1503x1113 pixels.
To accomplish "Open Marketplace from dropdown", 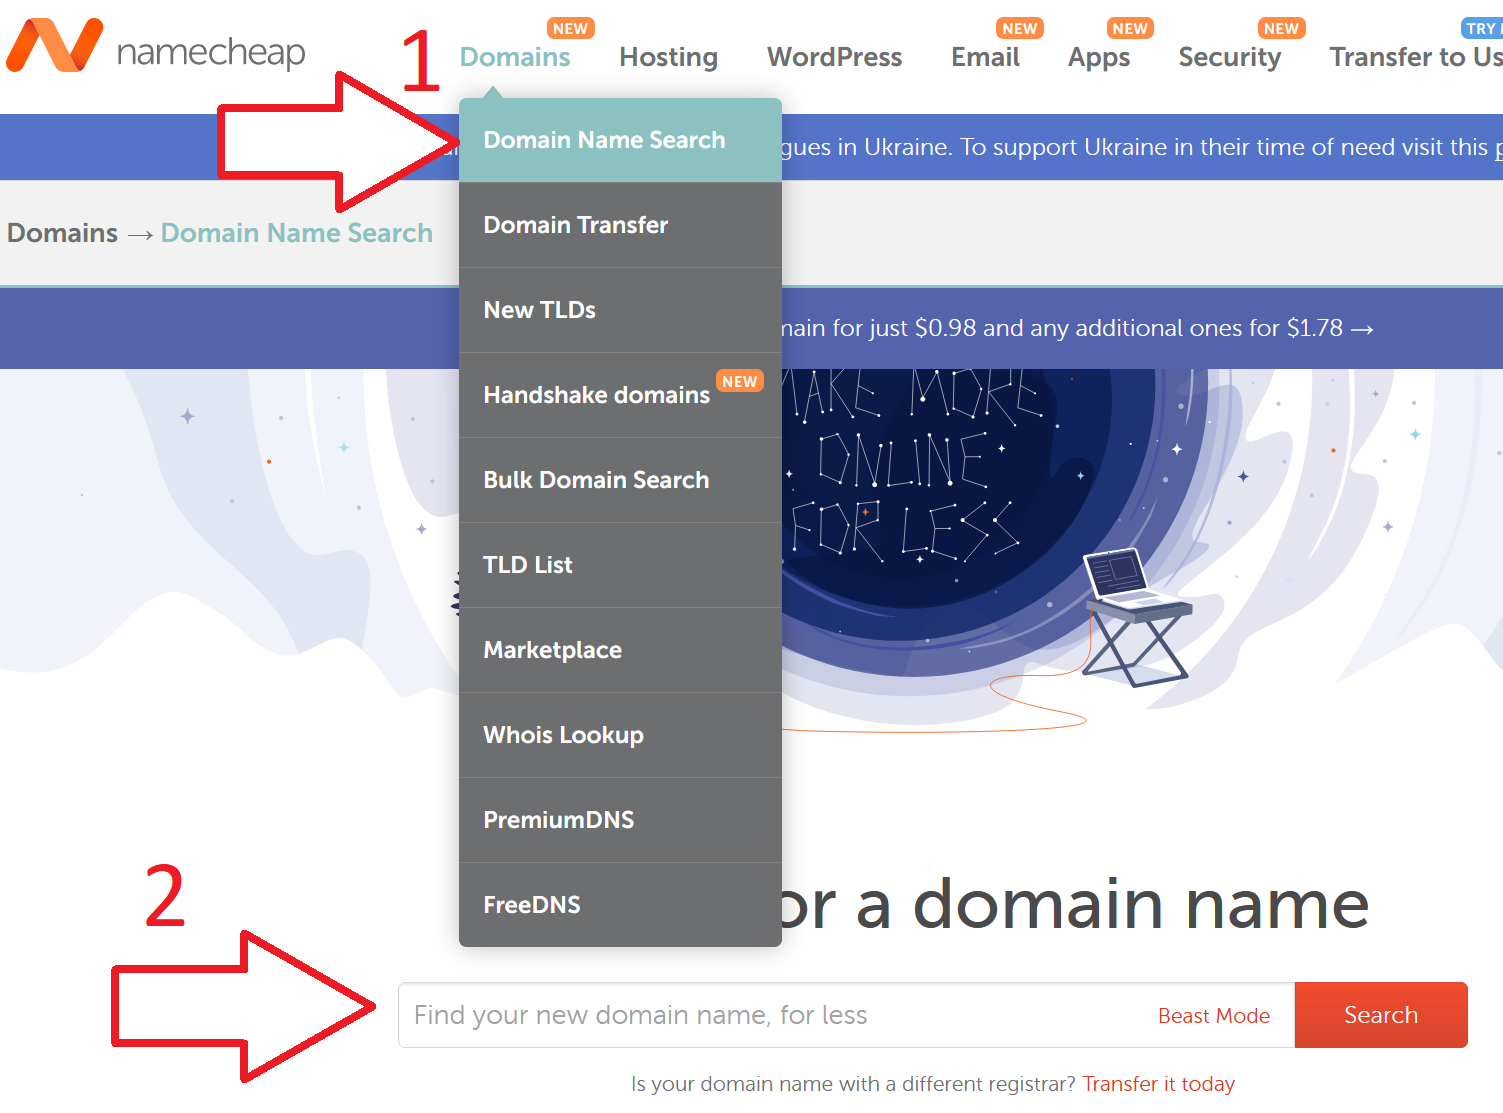I will click(620, 650).
